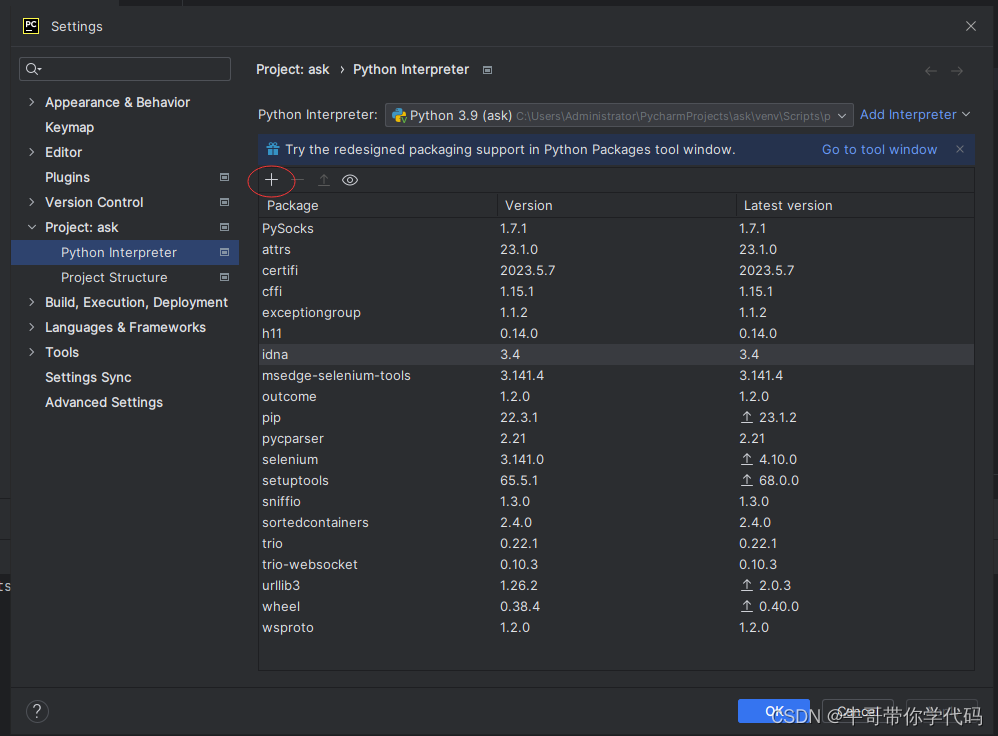Select the pycparser package row

click(x=616, y=438)
